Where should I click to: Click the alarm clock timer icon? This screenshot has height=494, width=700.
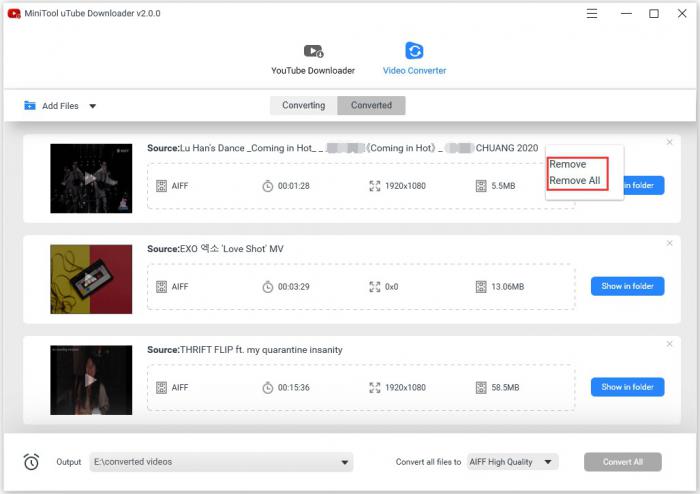tap(31, 461)
